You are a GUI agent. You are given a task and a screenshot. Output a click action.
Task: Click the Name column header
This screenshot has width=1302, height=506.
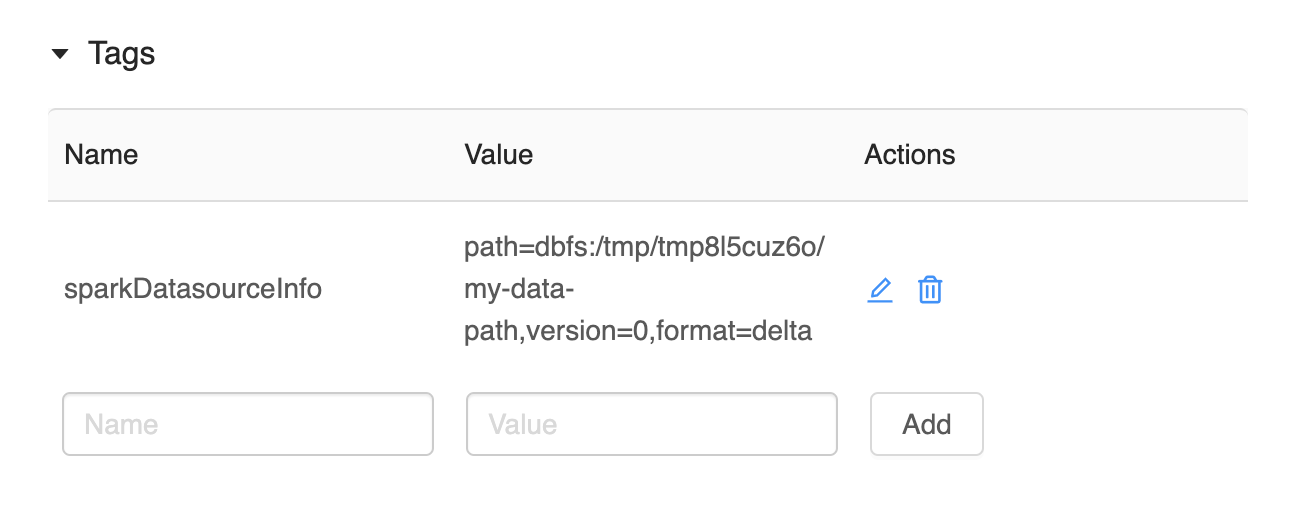(101, 155)
